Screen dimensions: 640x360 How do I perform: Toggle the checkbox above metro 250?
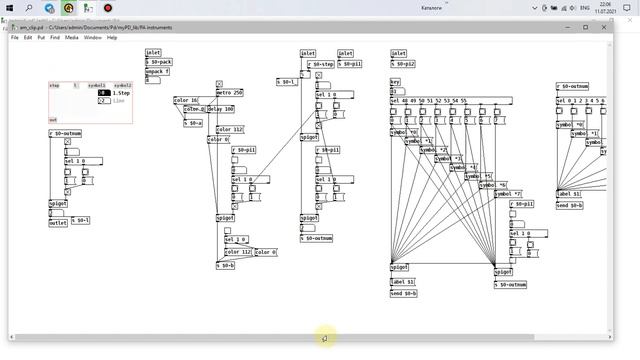[219, 84]
